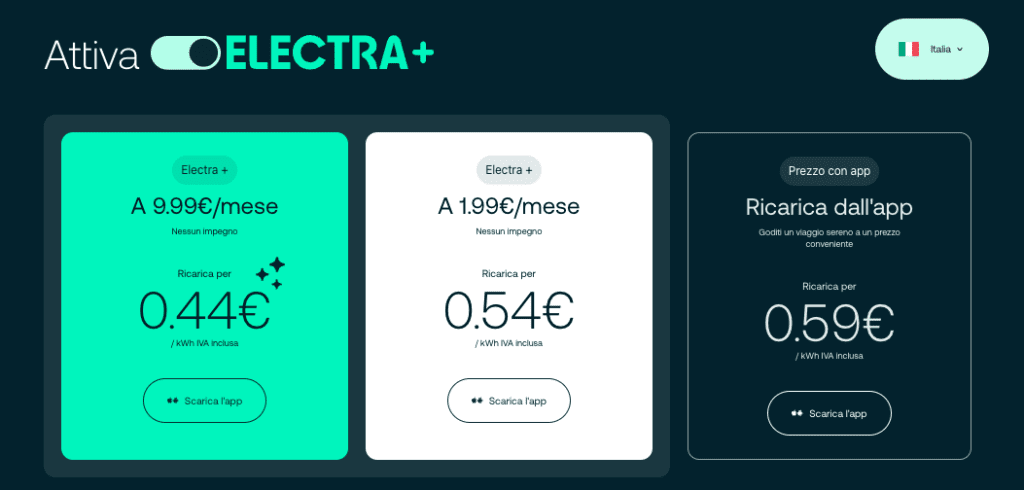Viewport: 1024px width, 490px height.
Task: Select the Electra + badge on the white card
Action: click(x=509, y=170)
